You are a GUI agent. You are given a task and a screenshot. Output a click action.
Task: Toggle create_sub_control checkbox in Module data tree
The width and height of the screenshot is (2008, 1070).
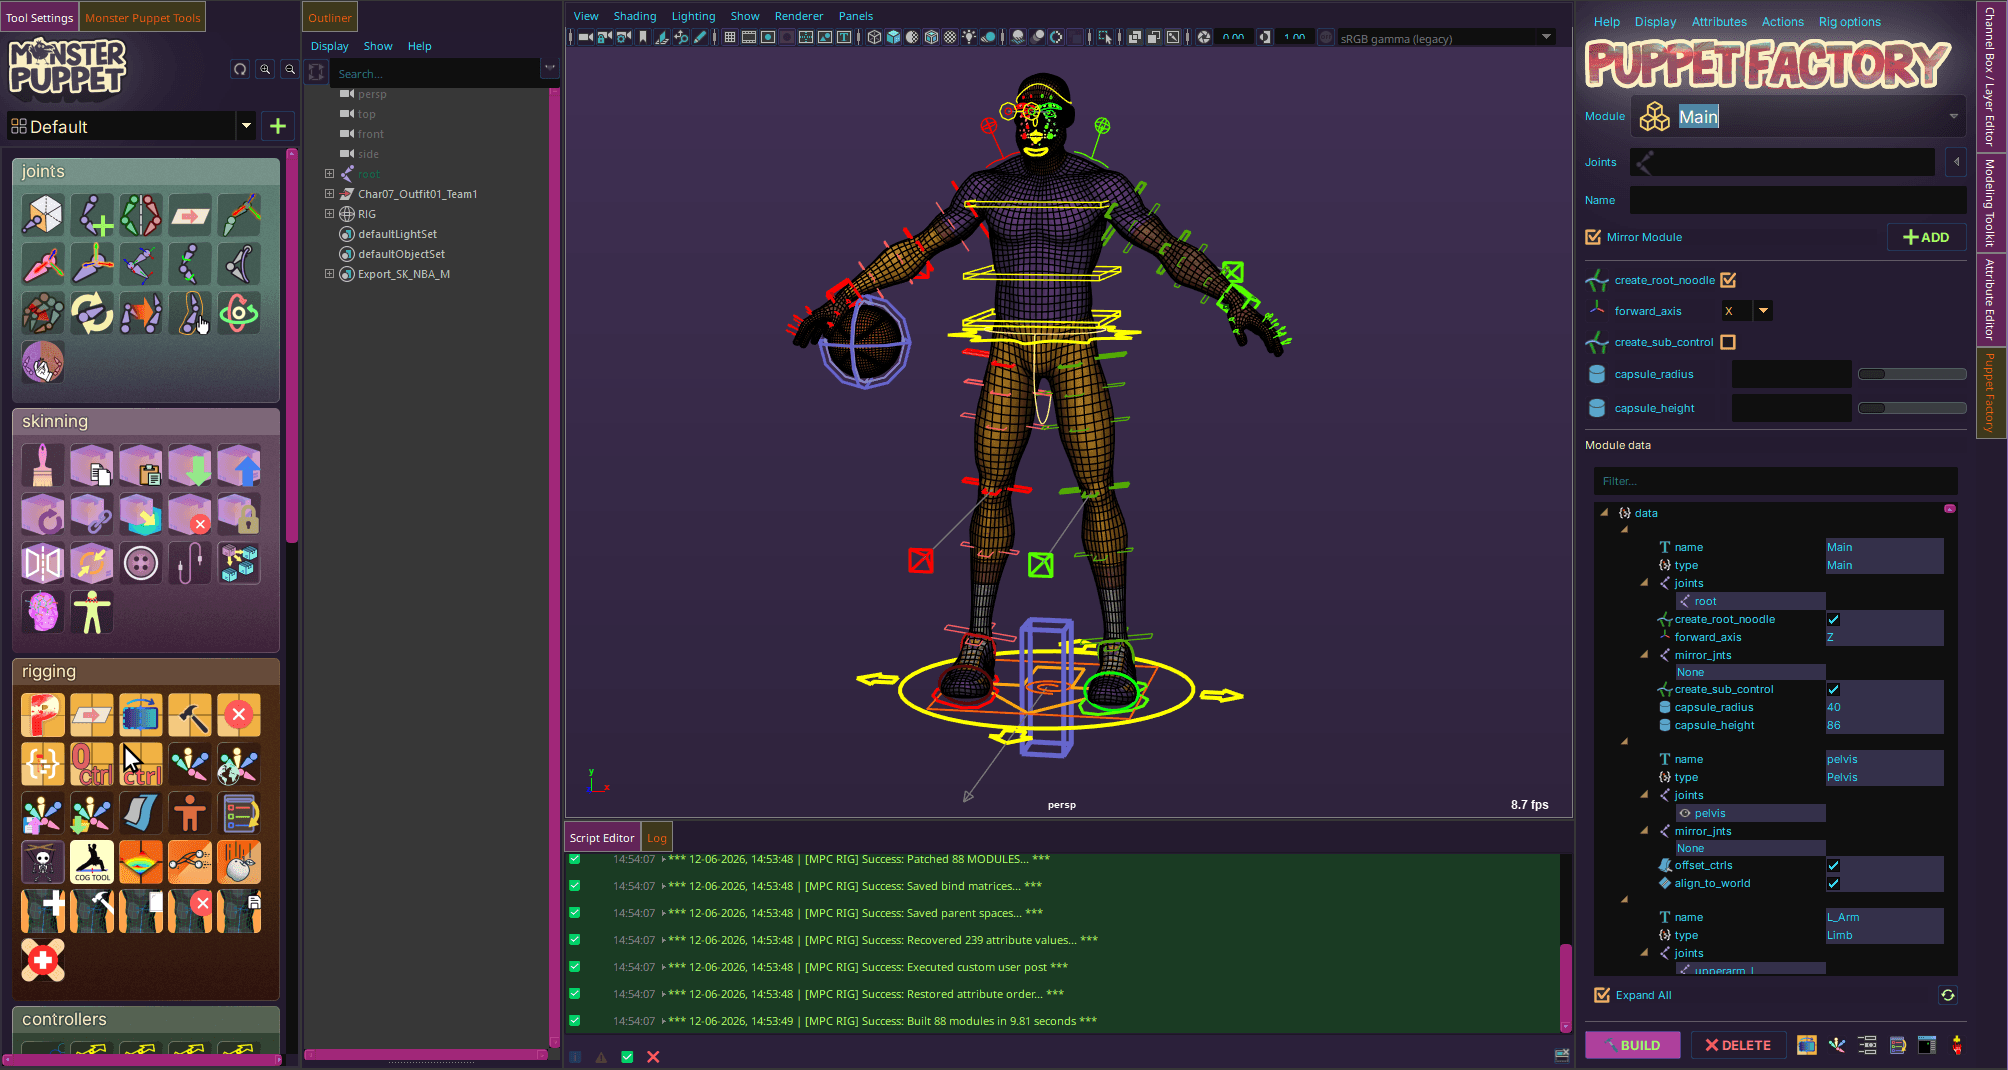tap(1833, 690)
